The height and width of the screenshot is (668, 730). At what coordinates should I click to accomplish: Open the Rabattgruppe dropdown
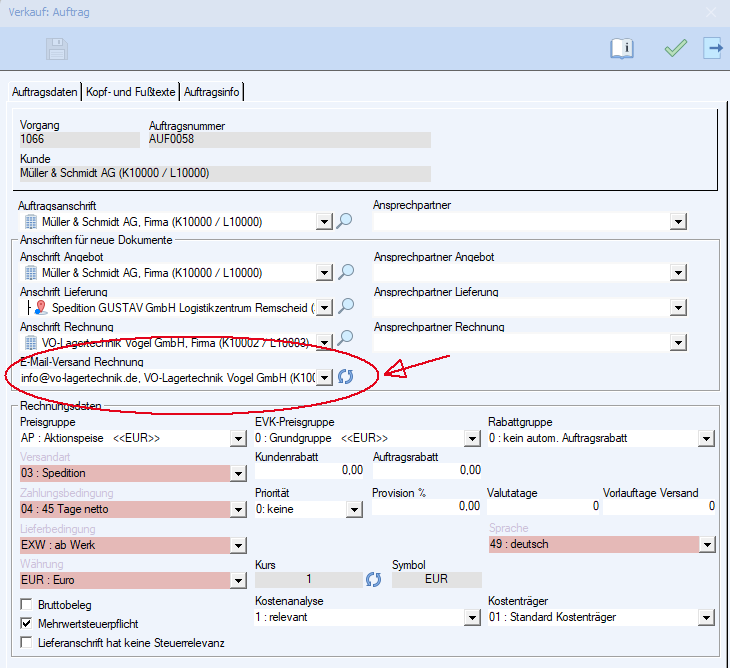[x=708, y=438]
